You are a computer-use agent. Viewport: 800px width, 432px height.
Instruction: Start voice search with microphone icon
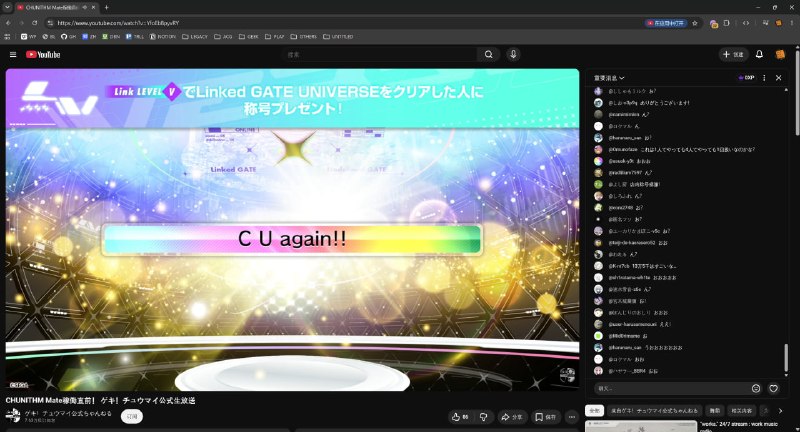(x=513, y=55)
